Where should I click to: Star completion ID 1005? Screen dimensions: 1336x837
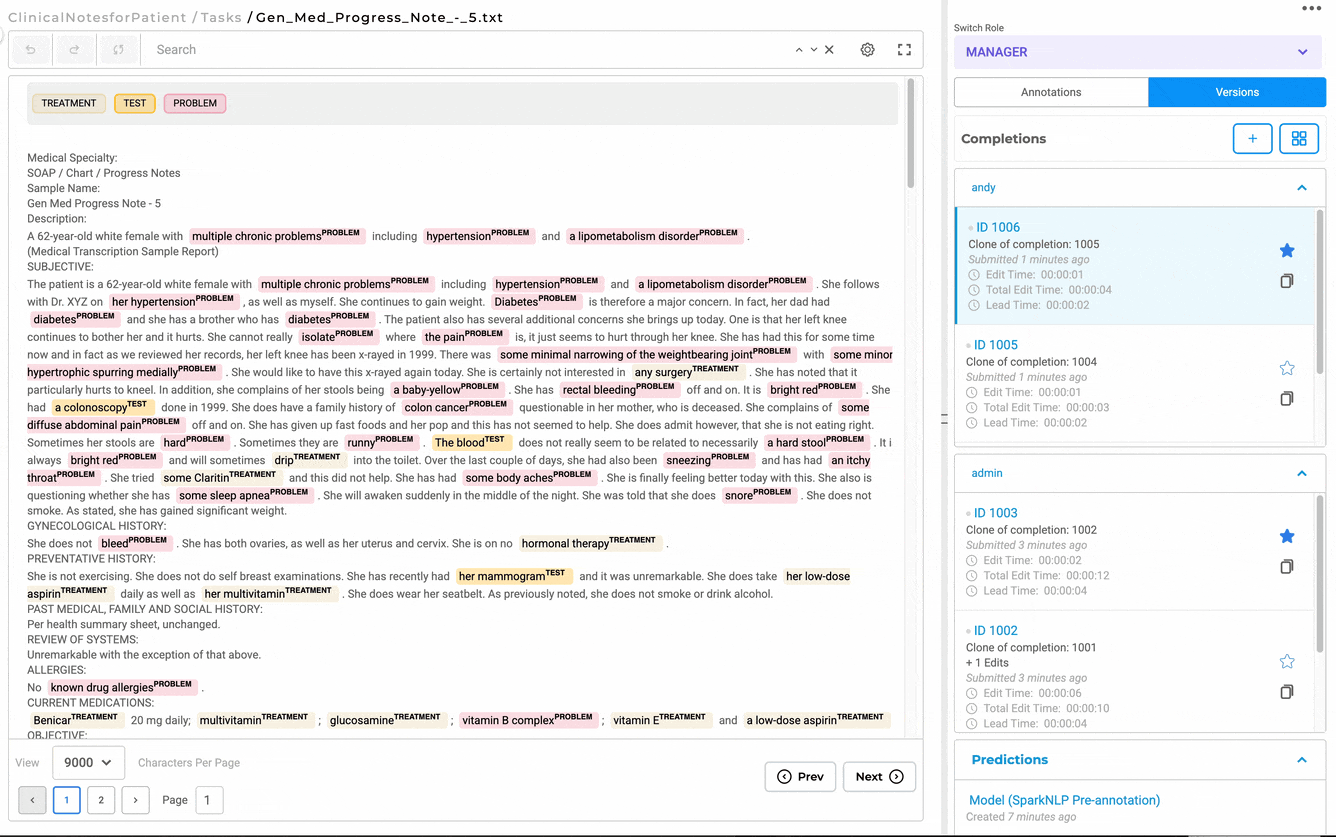(x=1287, y=368)
